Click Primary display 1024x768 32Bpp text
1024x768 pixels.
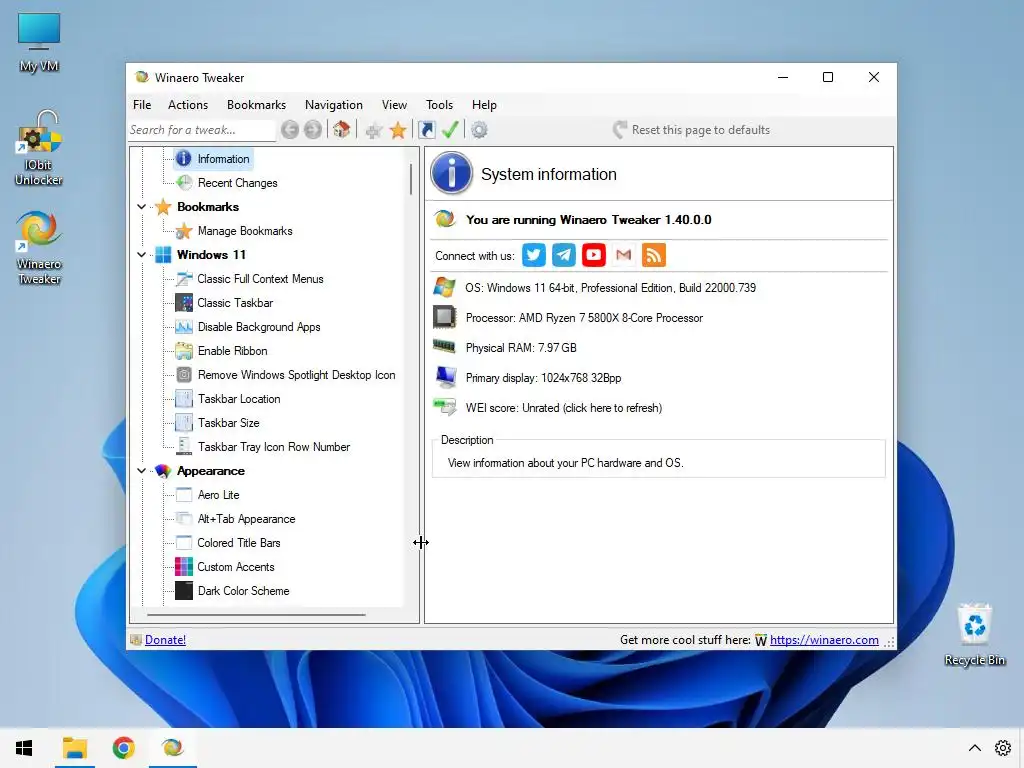[x=543, y=378]
